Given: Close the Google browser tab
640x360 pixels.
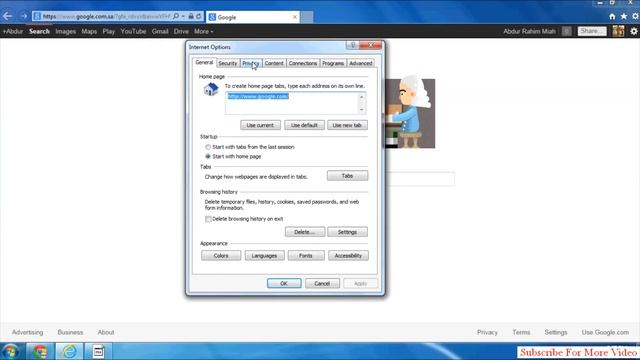Looking at the screenshot, I should coord(295,17).
